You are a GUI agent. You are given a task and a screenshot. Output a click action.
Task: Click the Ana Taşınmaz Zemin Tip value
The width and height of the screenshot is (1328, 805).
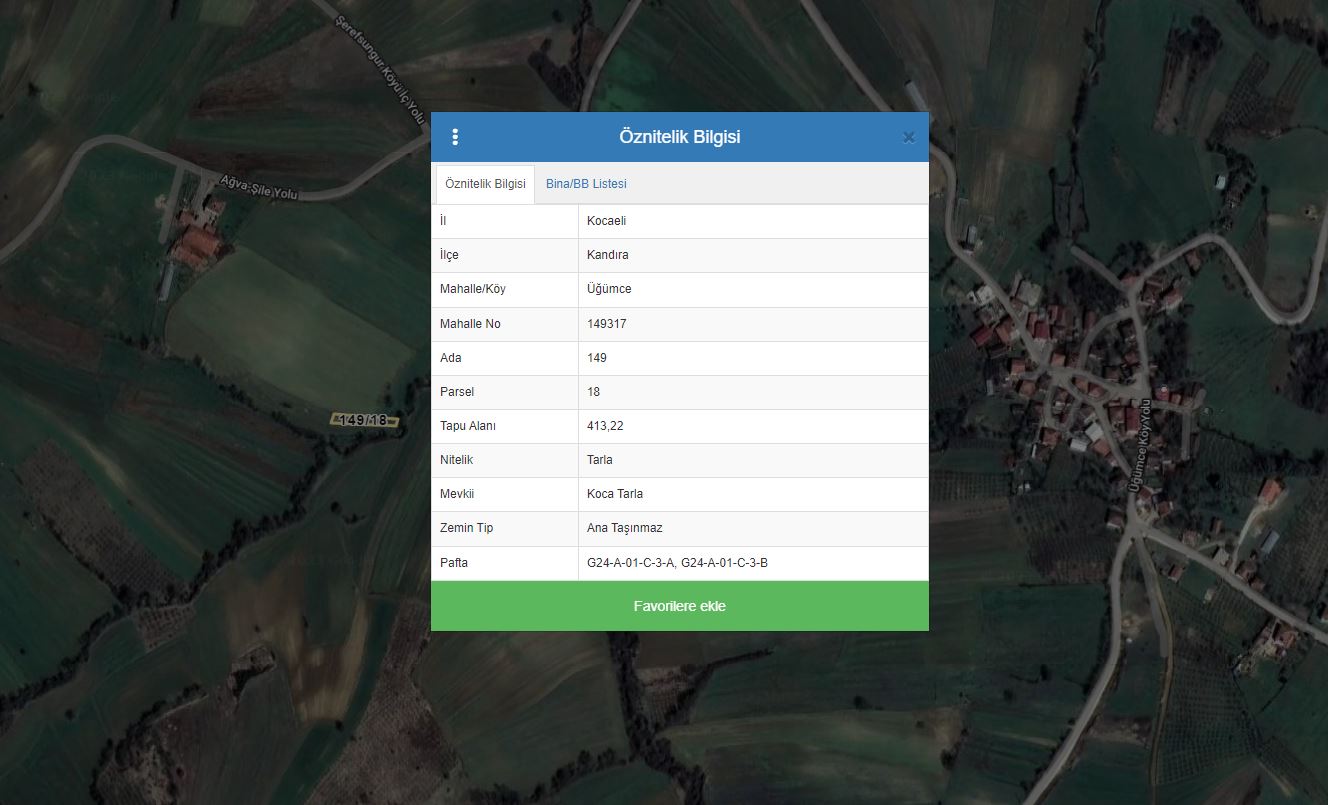[624, 528]
